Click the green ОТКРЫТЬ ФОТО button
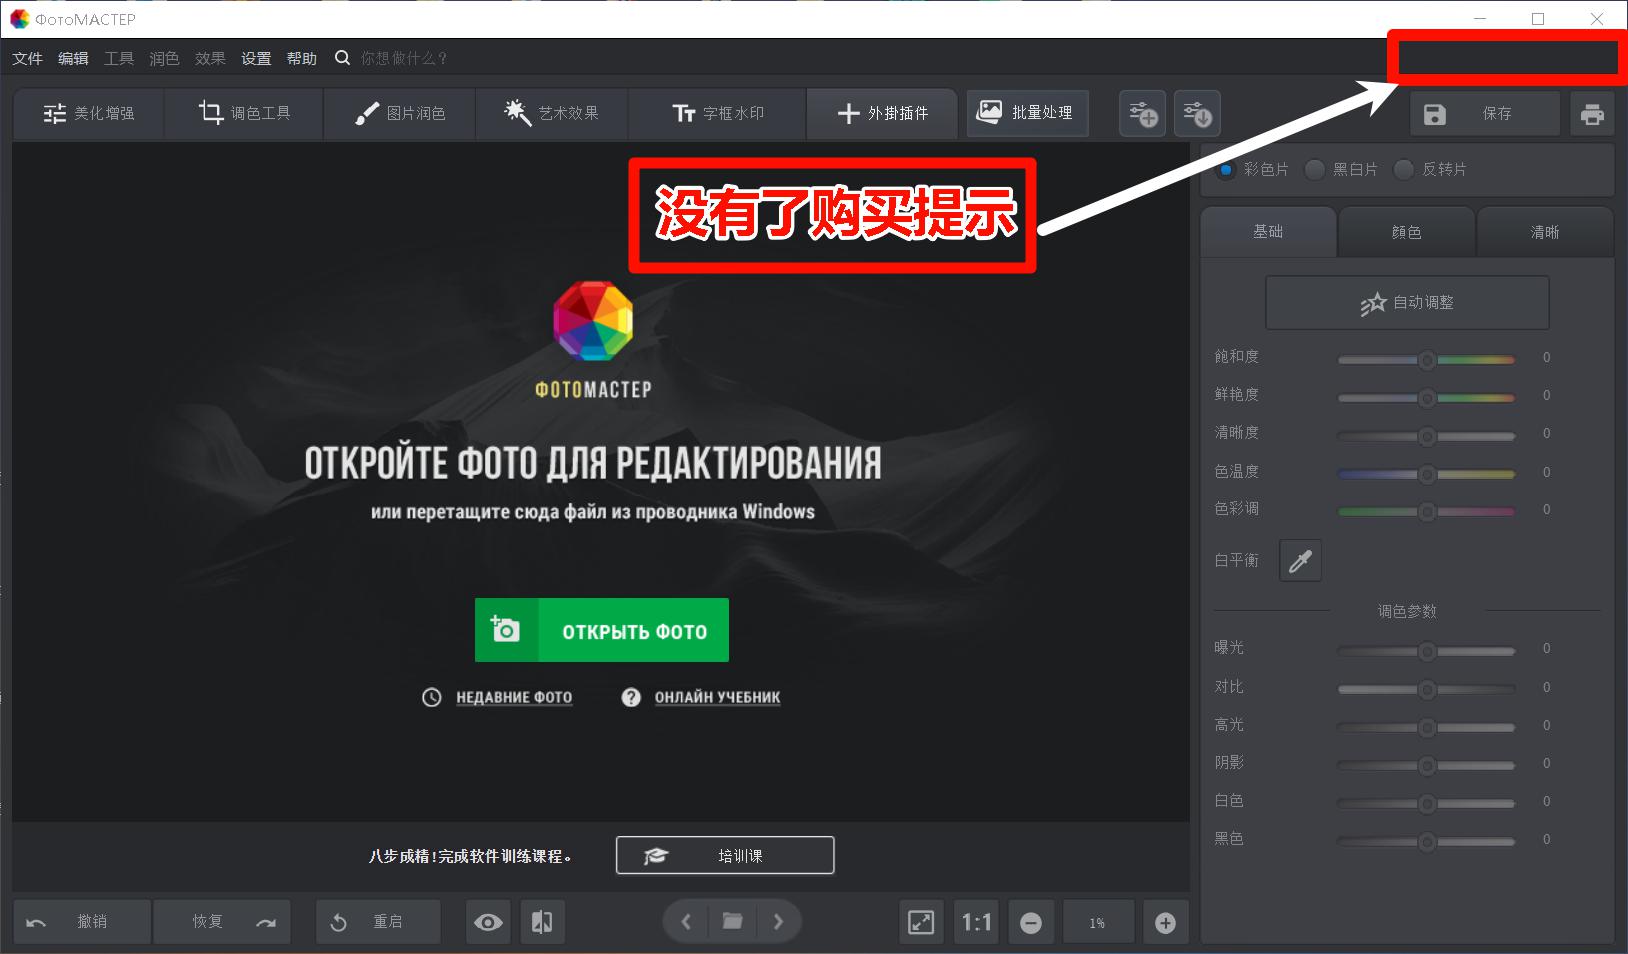The width and height of the screenshot is (1628, 954). pos(602,630)
